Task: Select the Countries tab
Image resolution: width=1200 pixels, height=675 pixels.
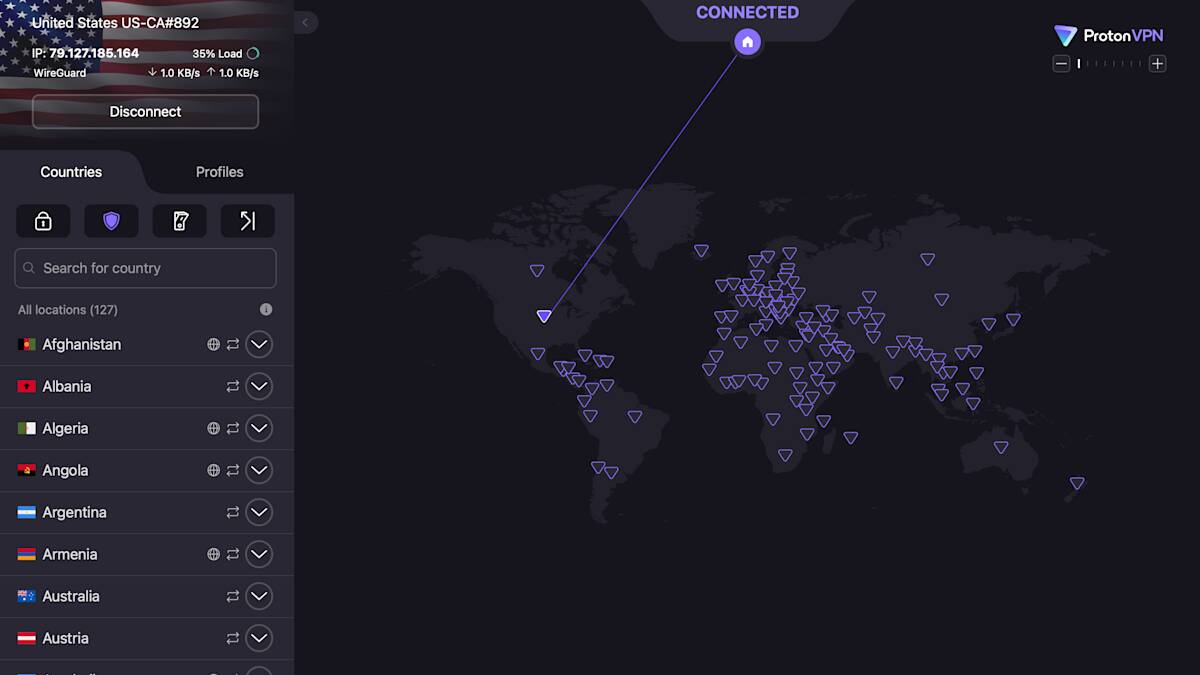Action: [x=71, y=172]
